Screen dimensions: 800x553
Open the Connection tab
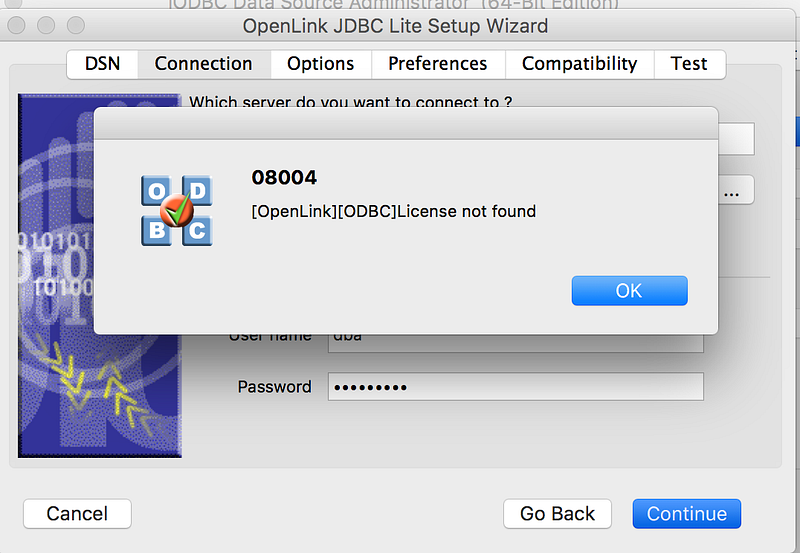[204, 64]
